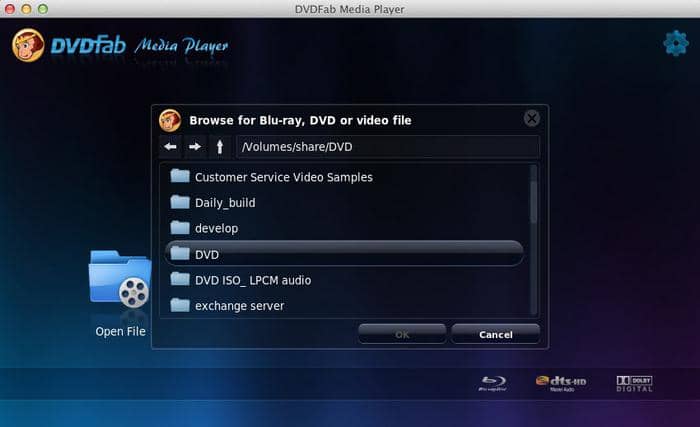Click the Open File label
This screenshot has width=700, height=427.
coord(121,331)
